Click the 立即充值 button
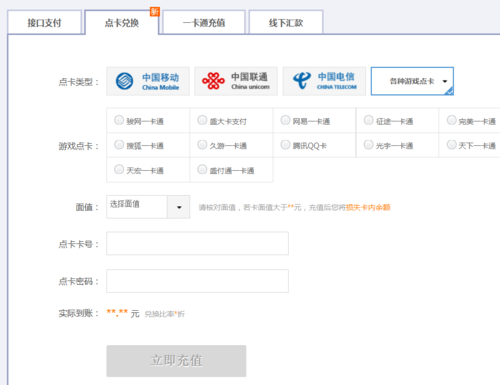This screenshot has height=385, width=500. 176,361
